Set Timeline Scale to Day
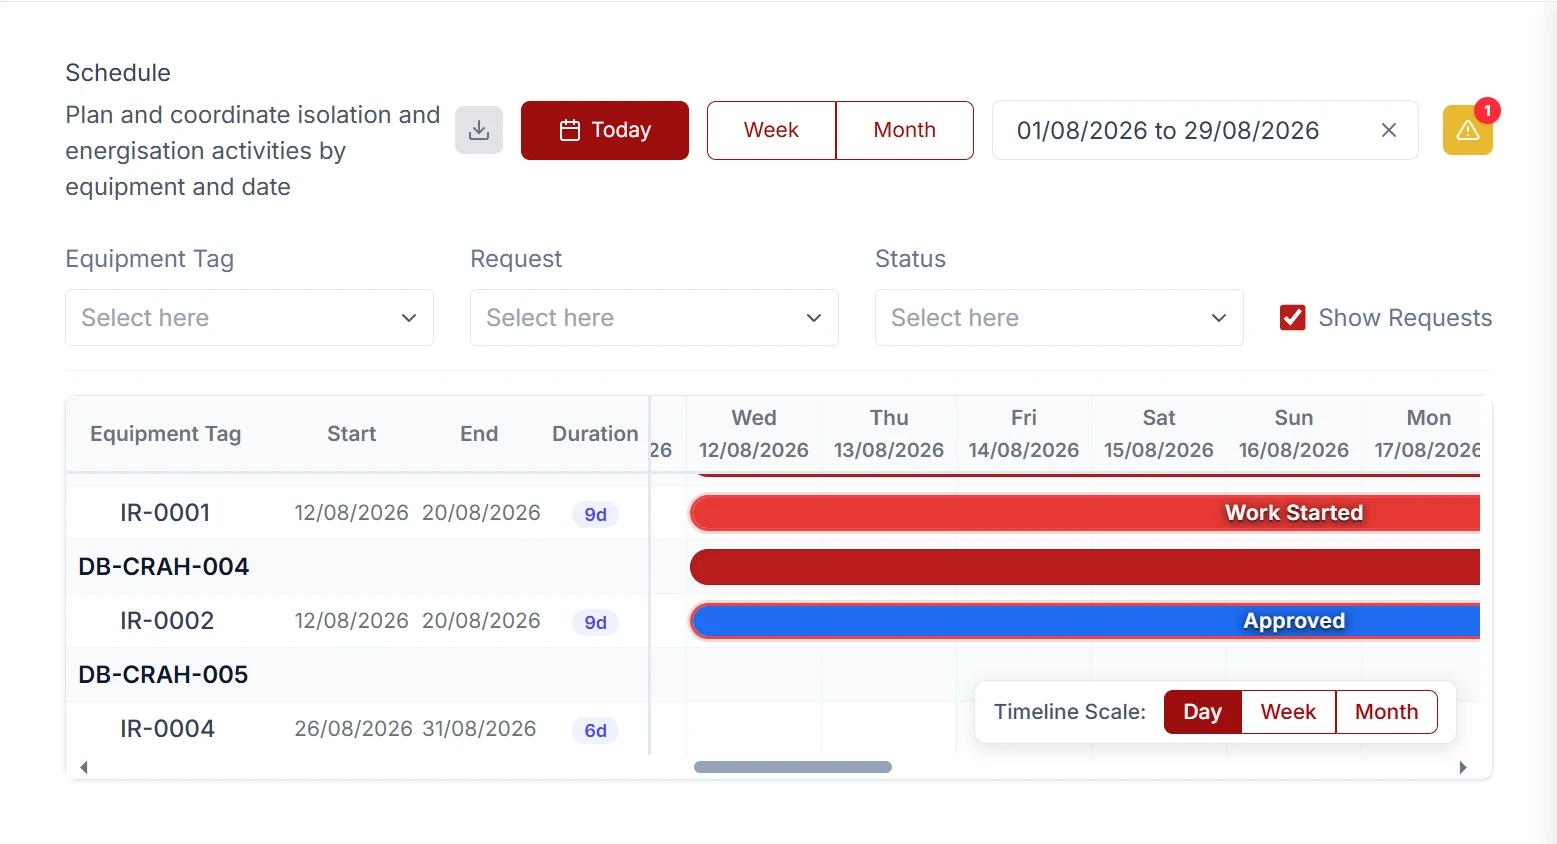The width and height of the screenshot is (1557, 844). [x=1202, y=712]
